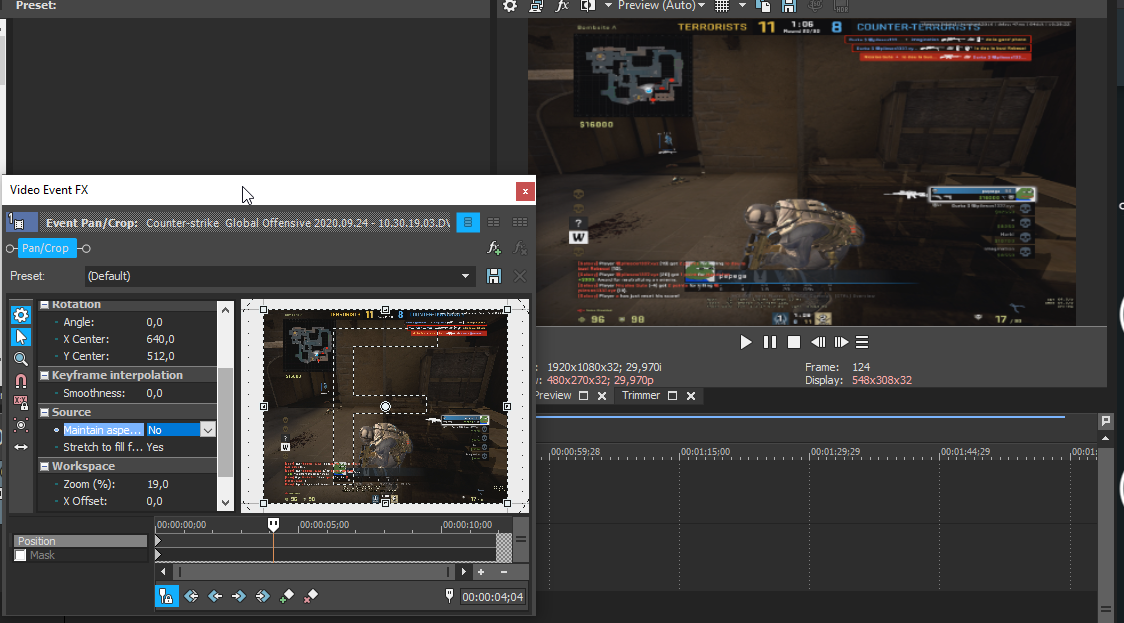Screen dimensions: 1124x623
Task: Click the Show Properties gear icon
Action: click(21, 315)
